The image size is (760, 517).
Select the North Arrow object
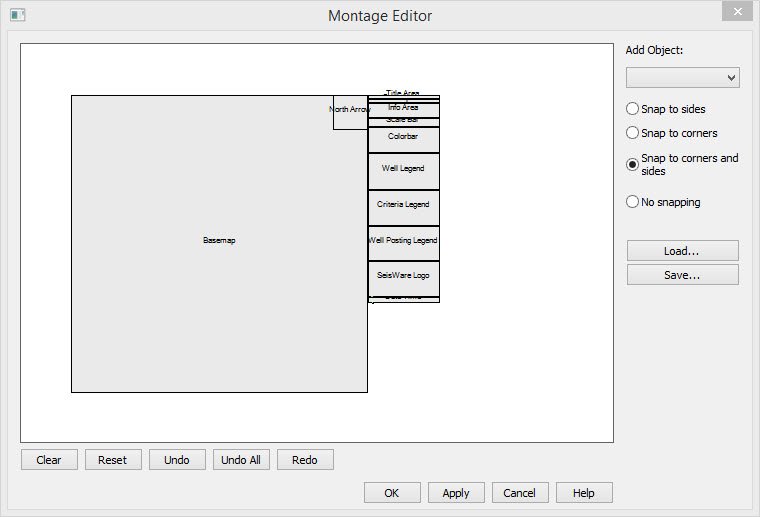coord(350,110)
